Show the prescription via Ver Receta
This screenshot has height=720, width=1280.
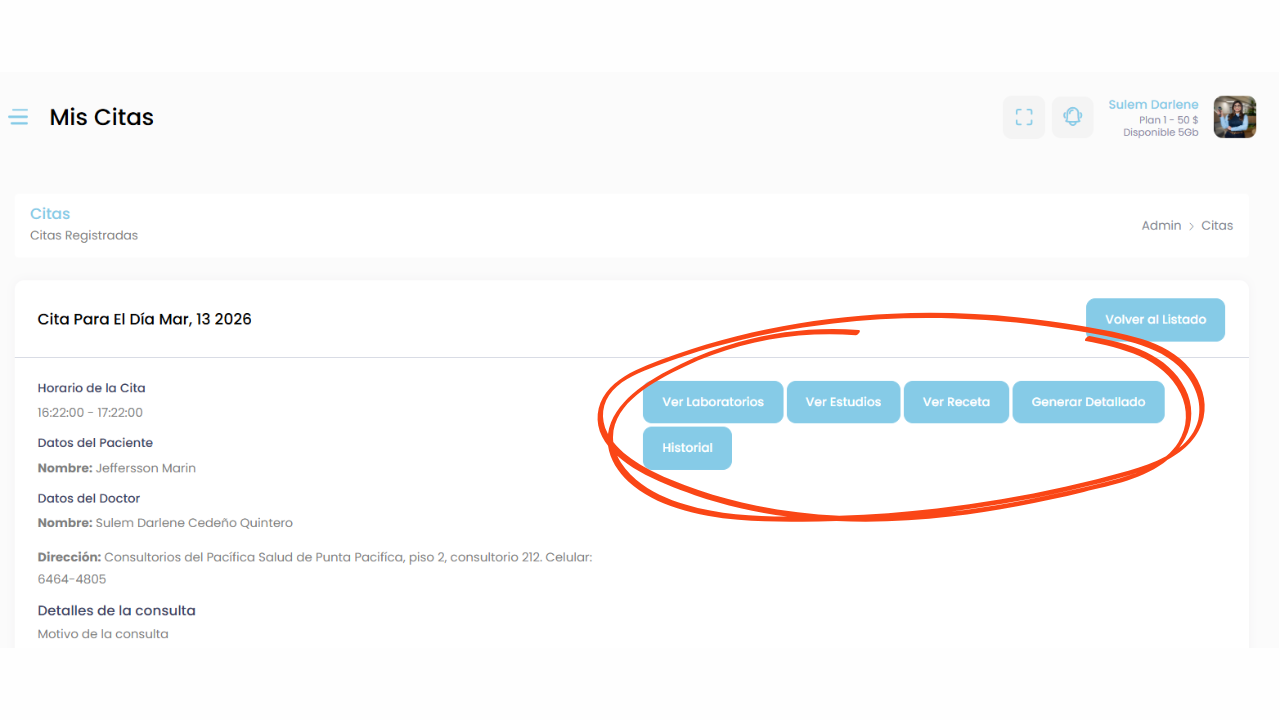coord(956,402)
